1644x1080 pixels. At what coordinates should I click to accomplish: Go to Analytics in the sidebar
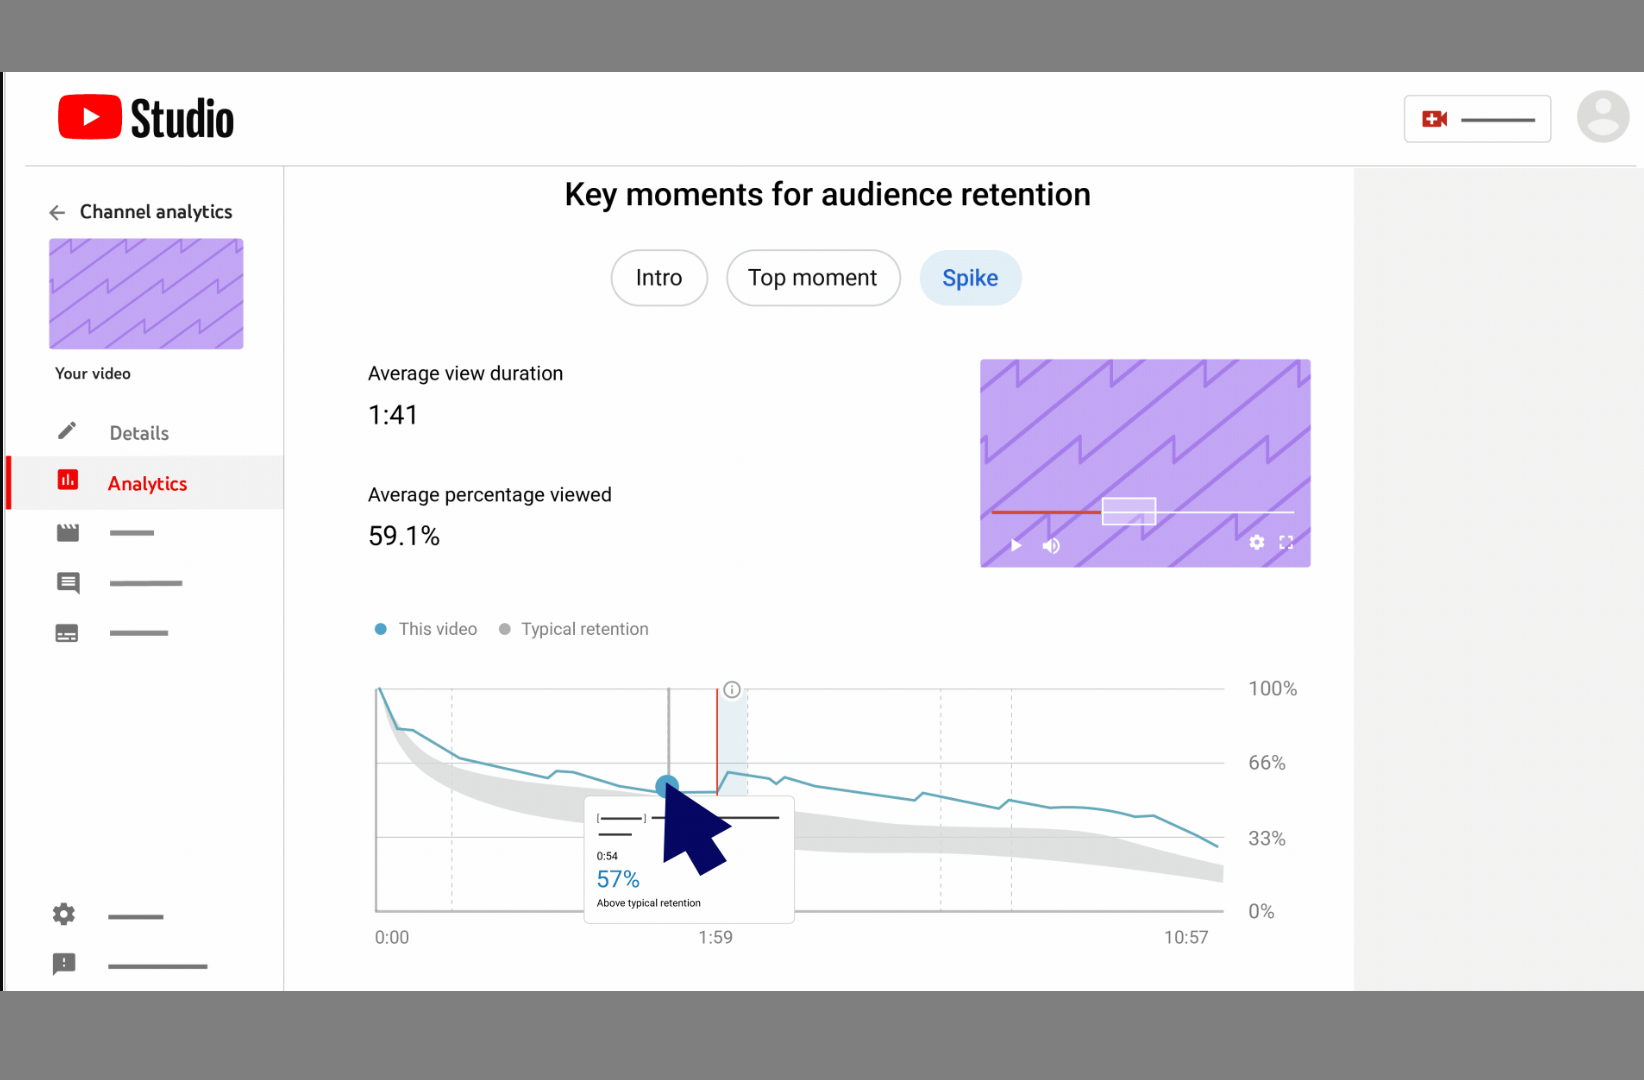click(146, 483)
